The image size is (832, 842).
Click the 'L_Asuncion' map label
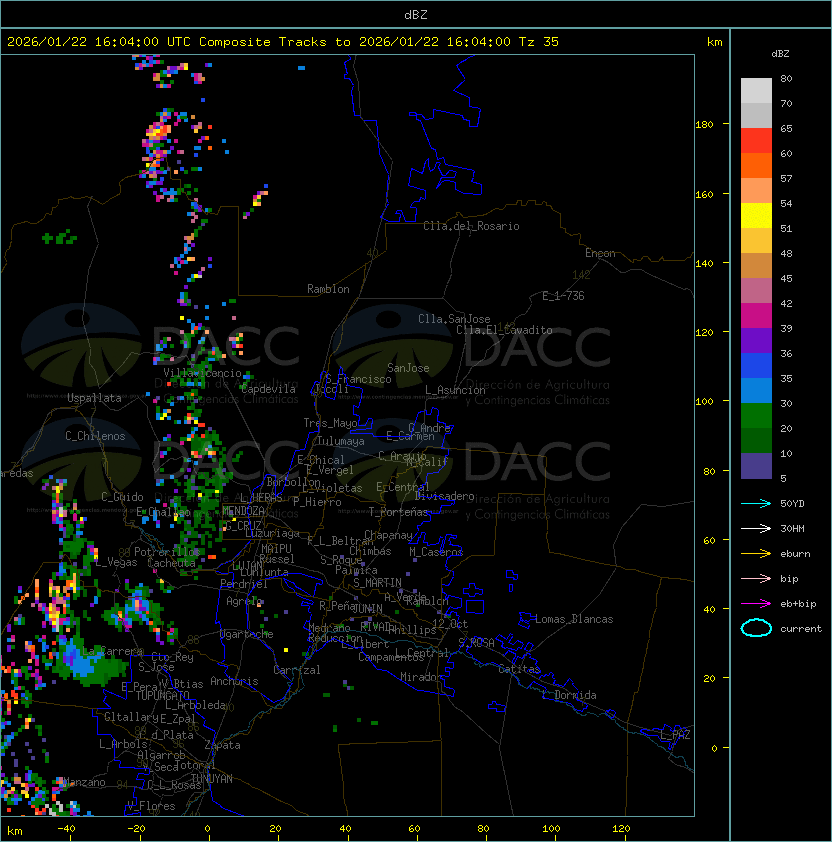tap(455, 390)
